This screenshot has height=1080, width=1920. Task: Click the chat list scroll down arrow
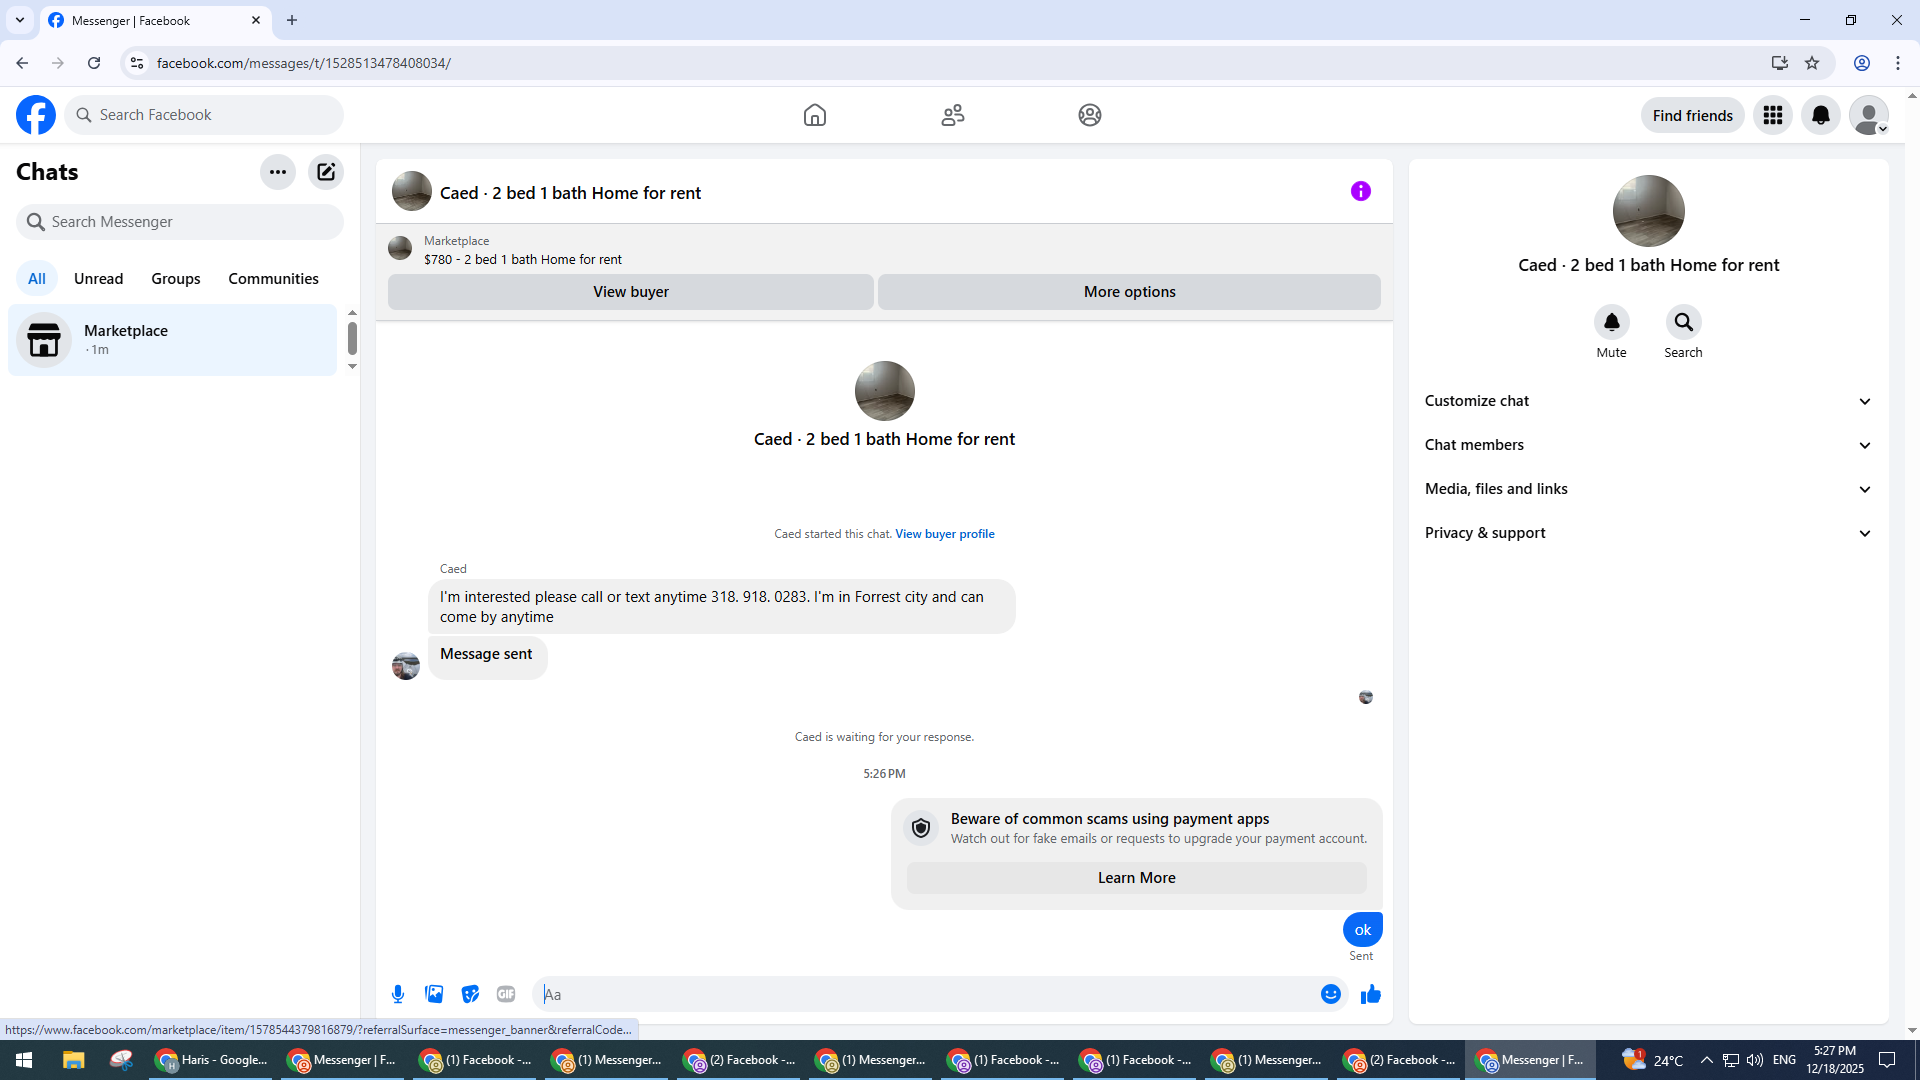tap(352, 366)
